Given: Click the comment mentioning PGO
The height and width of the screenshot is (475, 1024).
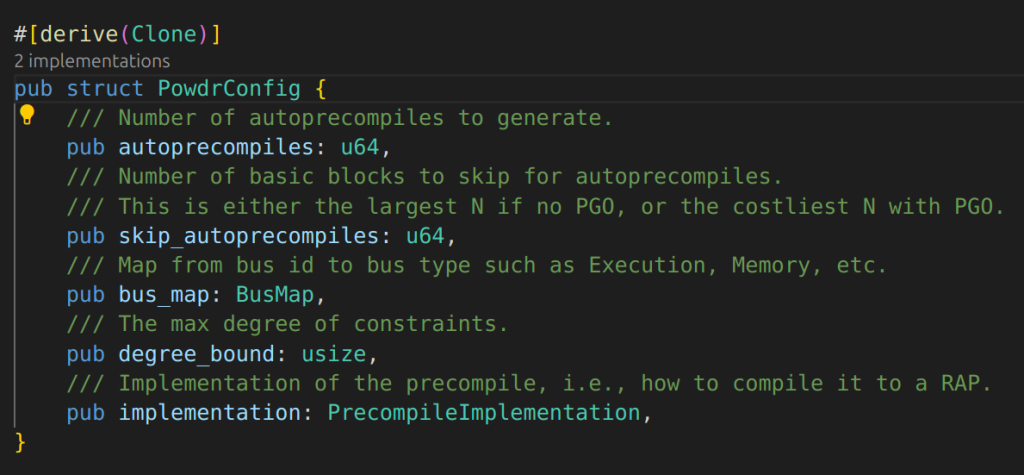Looking at the screenshot, I should click(x=536, y=206).
